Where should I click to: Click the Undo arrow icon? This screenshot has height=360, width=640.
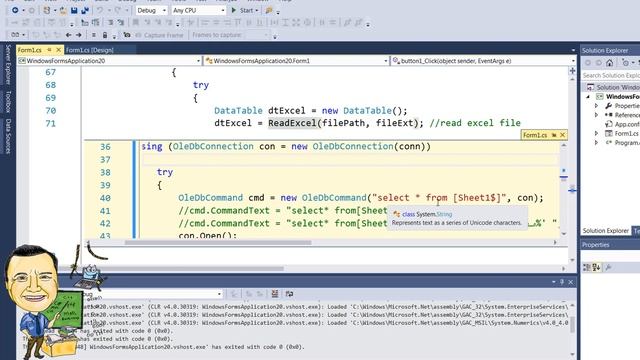100,10
